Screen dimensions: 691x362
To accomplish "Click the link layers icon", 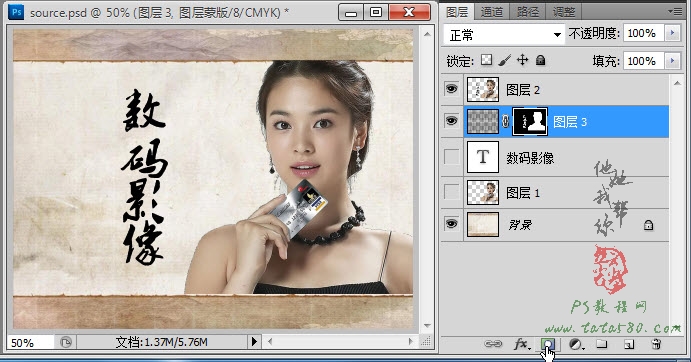I will click(493, 344).
